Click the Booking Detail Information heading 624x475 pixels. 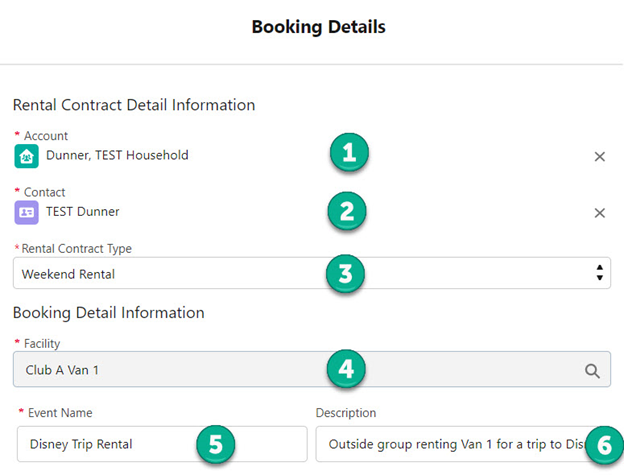pyautogui.click(x=109, y=313)
